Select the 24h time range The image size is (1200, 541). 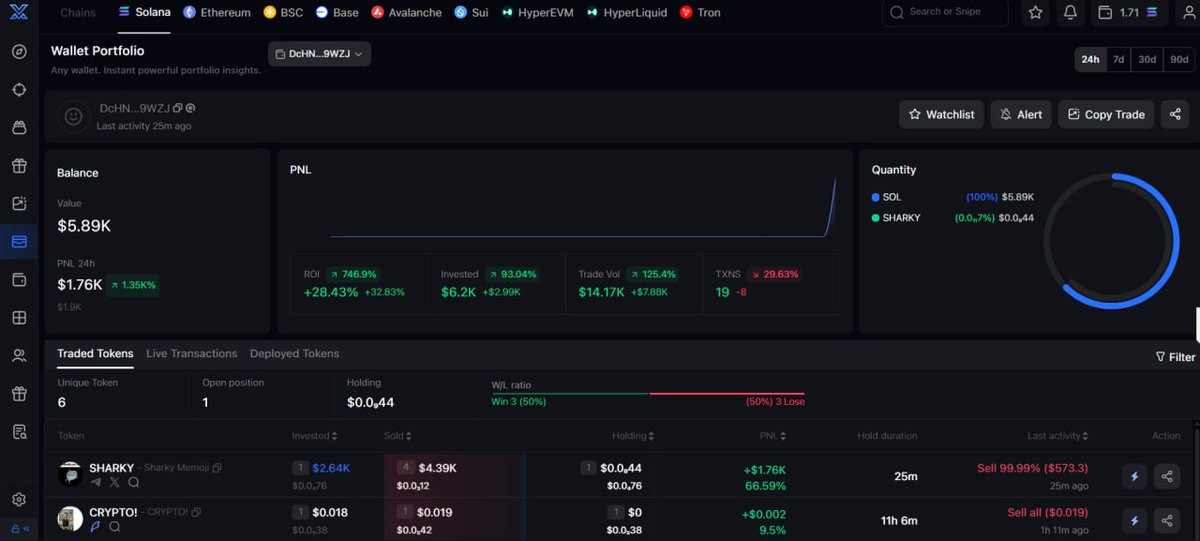(1090, 59)
